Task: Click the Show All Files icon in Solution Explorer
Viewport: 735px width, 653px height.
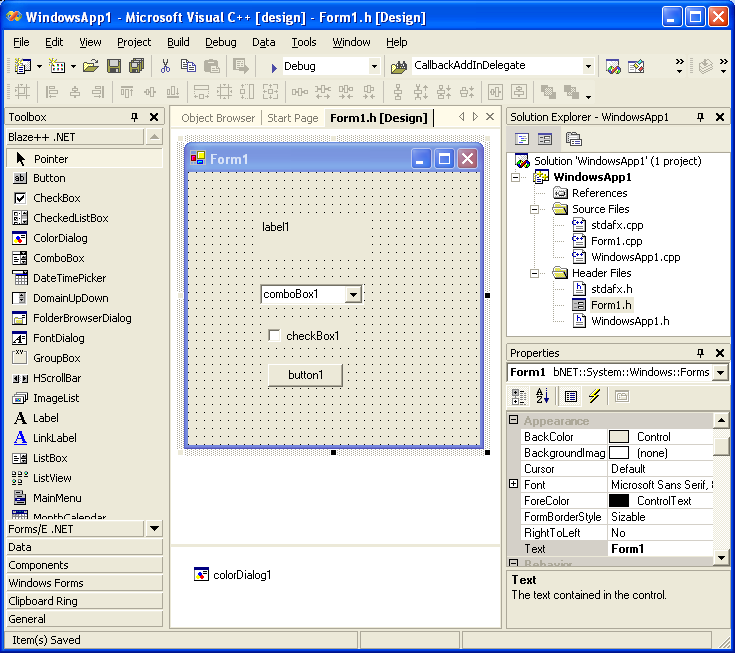Action: (x=574, y=139)
